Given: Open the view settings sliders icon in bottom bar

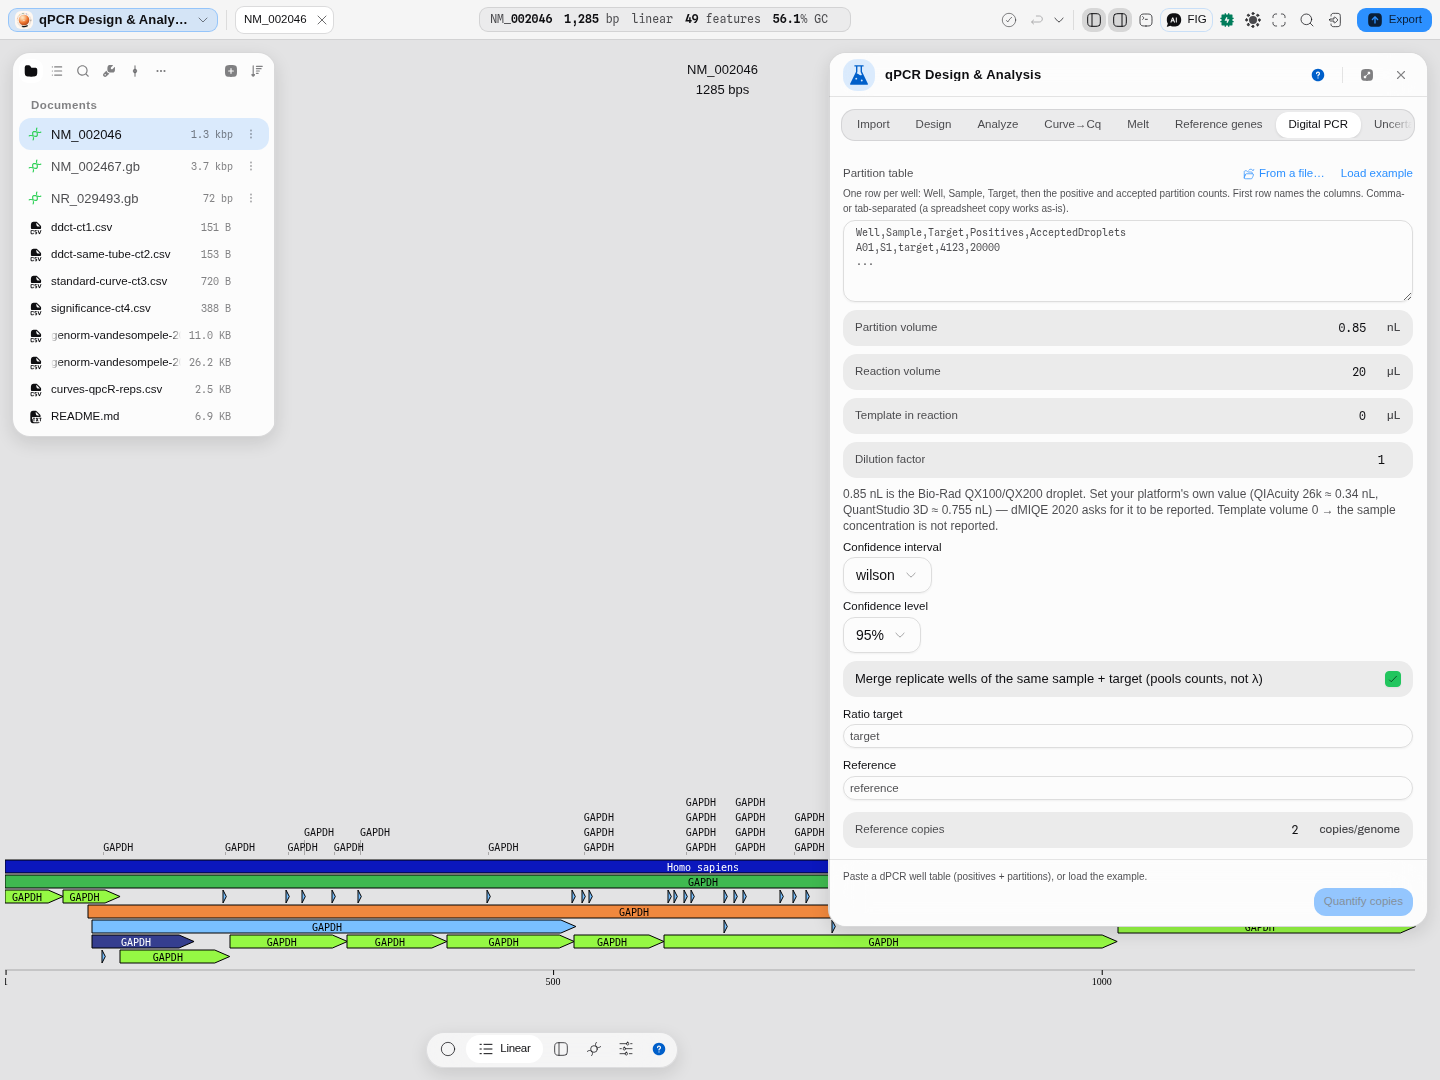Looking at the screenshot, I should [626, 1049].
